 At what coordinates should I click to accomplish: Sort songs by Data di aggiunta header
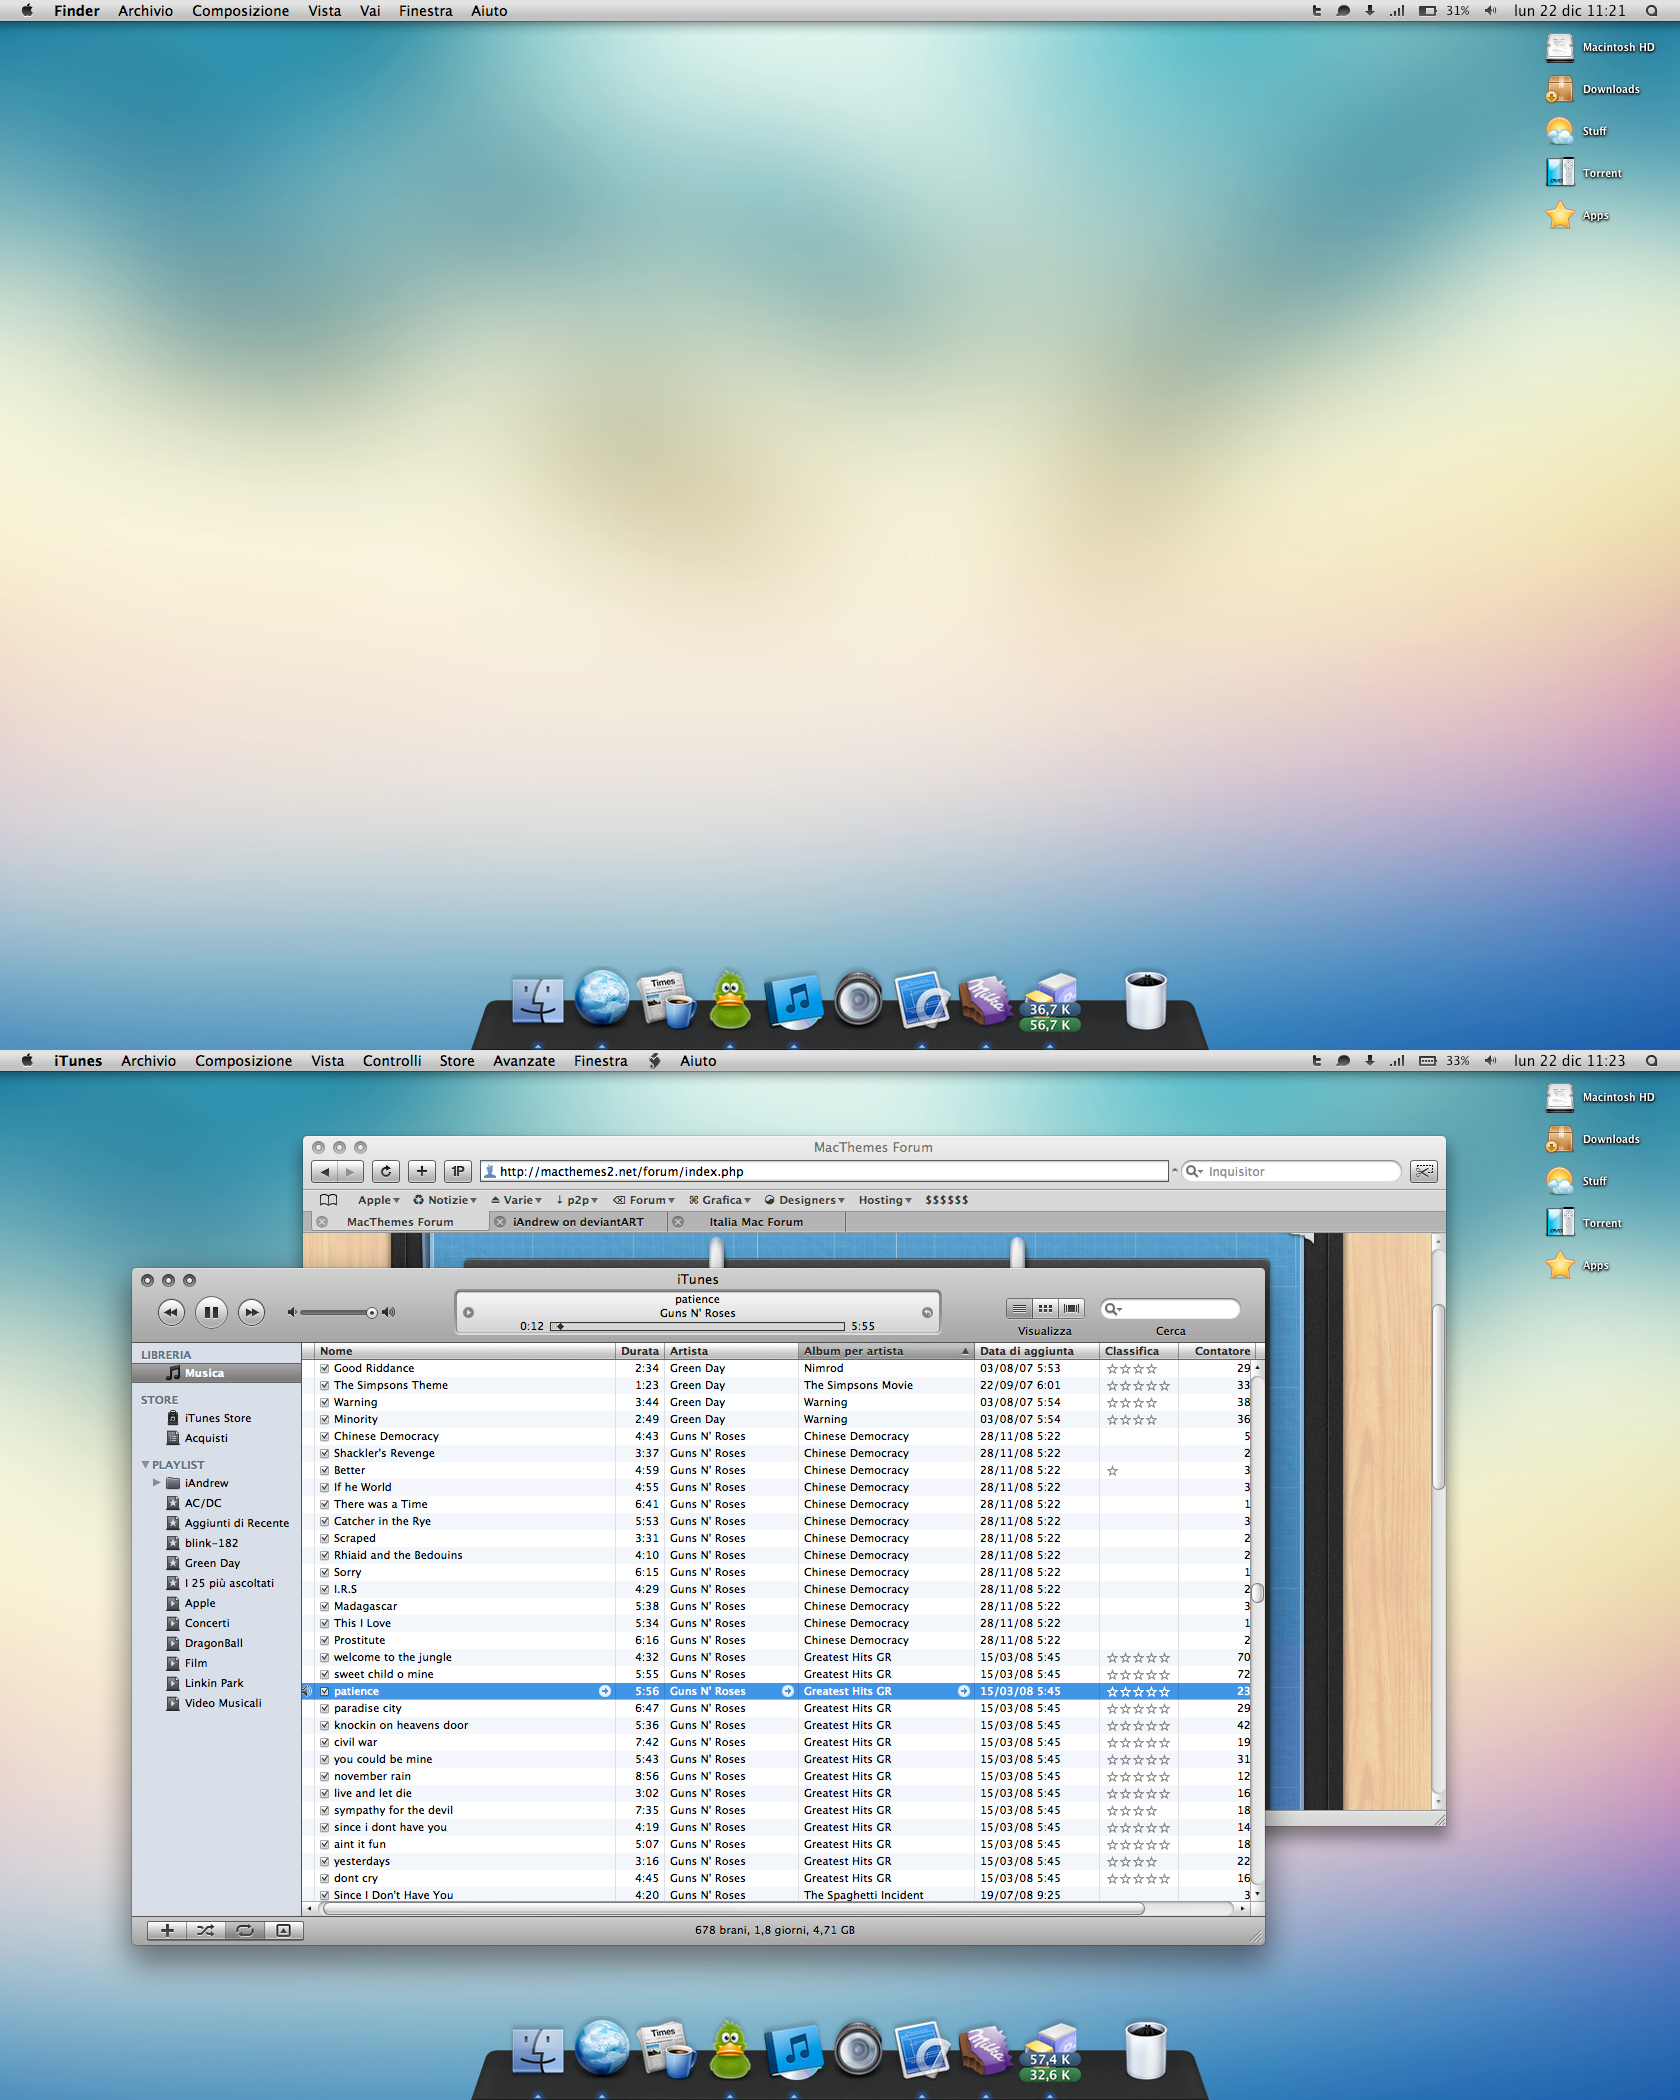click(1037, 1351)
